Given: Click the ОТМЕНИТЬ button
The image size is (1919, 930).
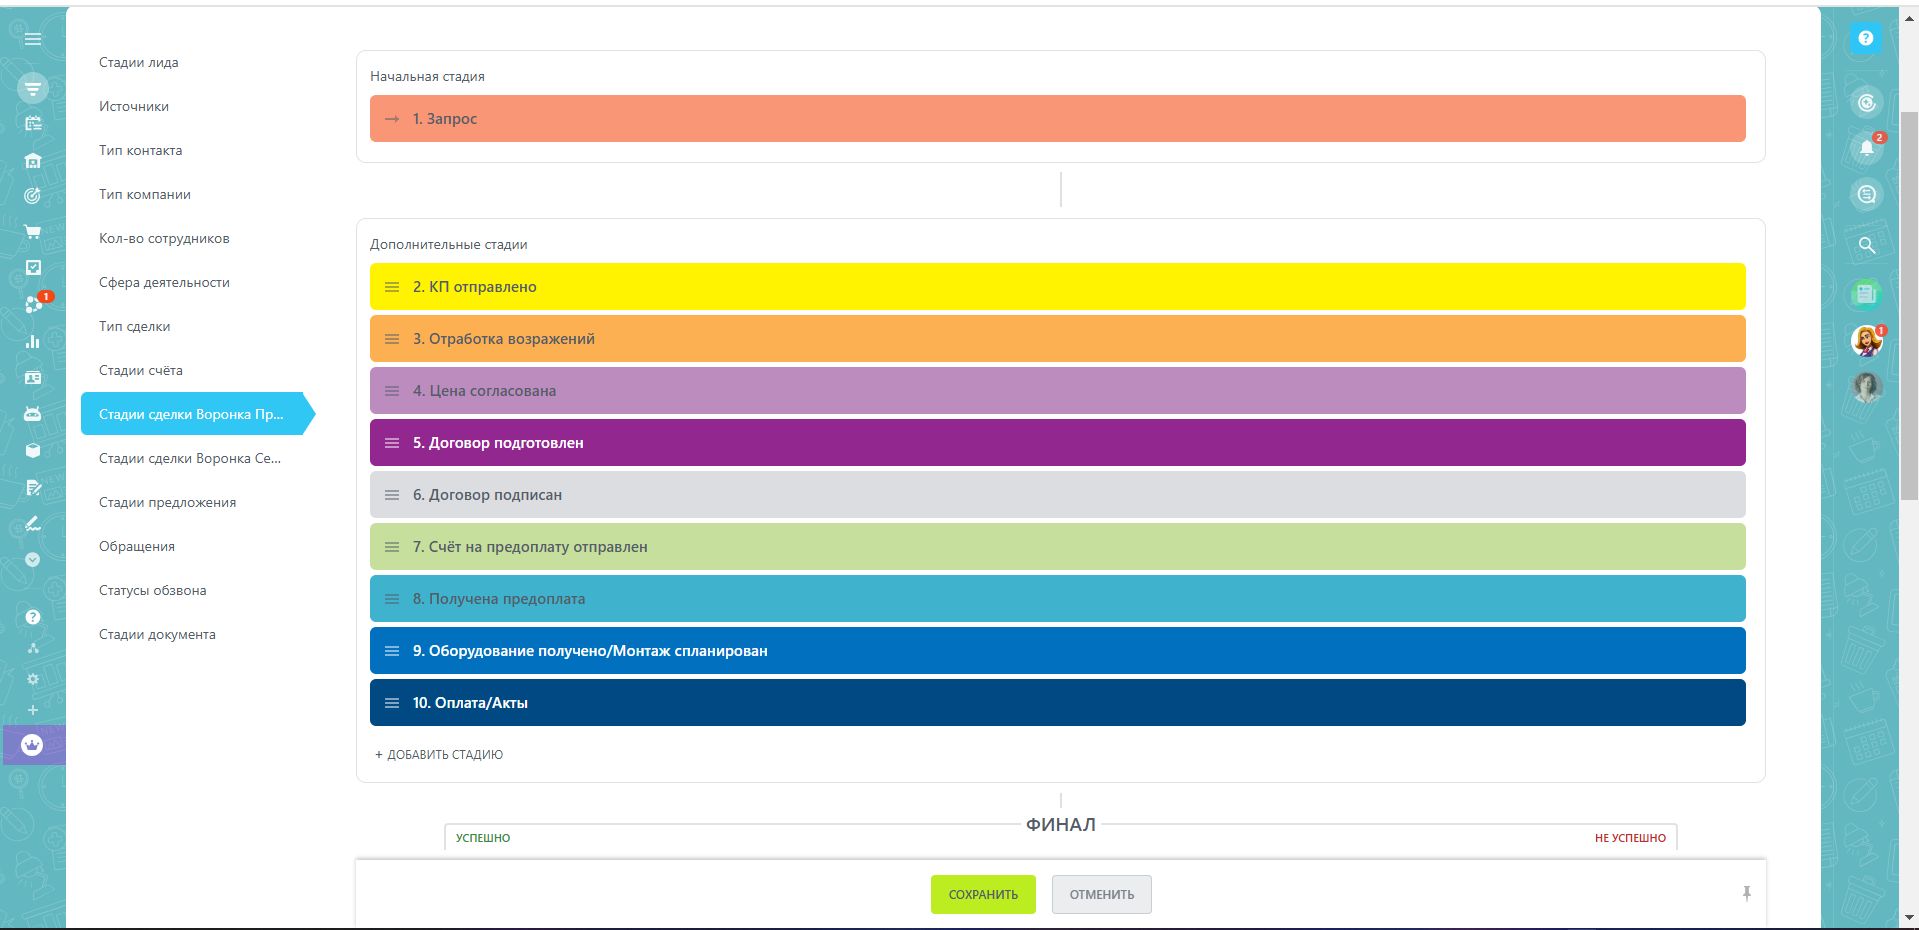Looking at the screenshot, I should 1102,895.
